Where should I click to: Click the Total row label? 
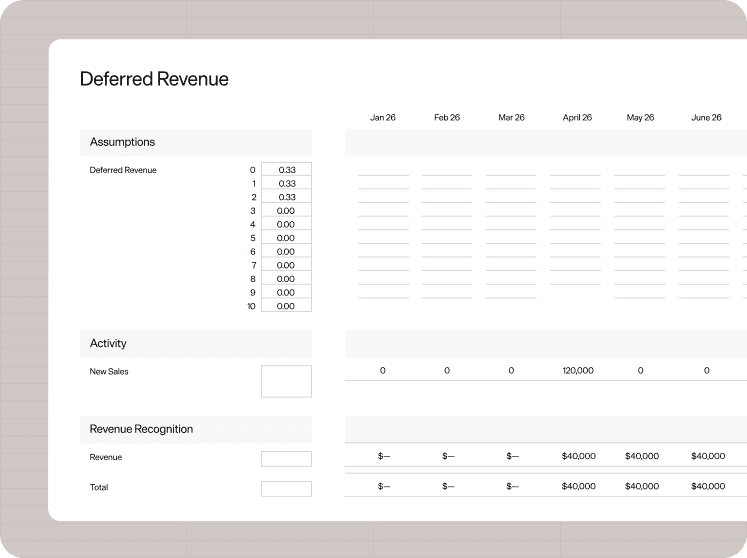click(99, 487)
